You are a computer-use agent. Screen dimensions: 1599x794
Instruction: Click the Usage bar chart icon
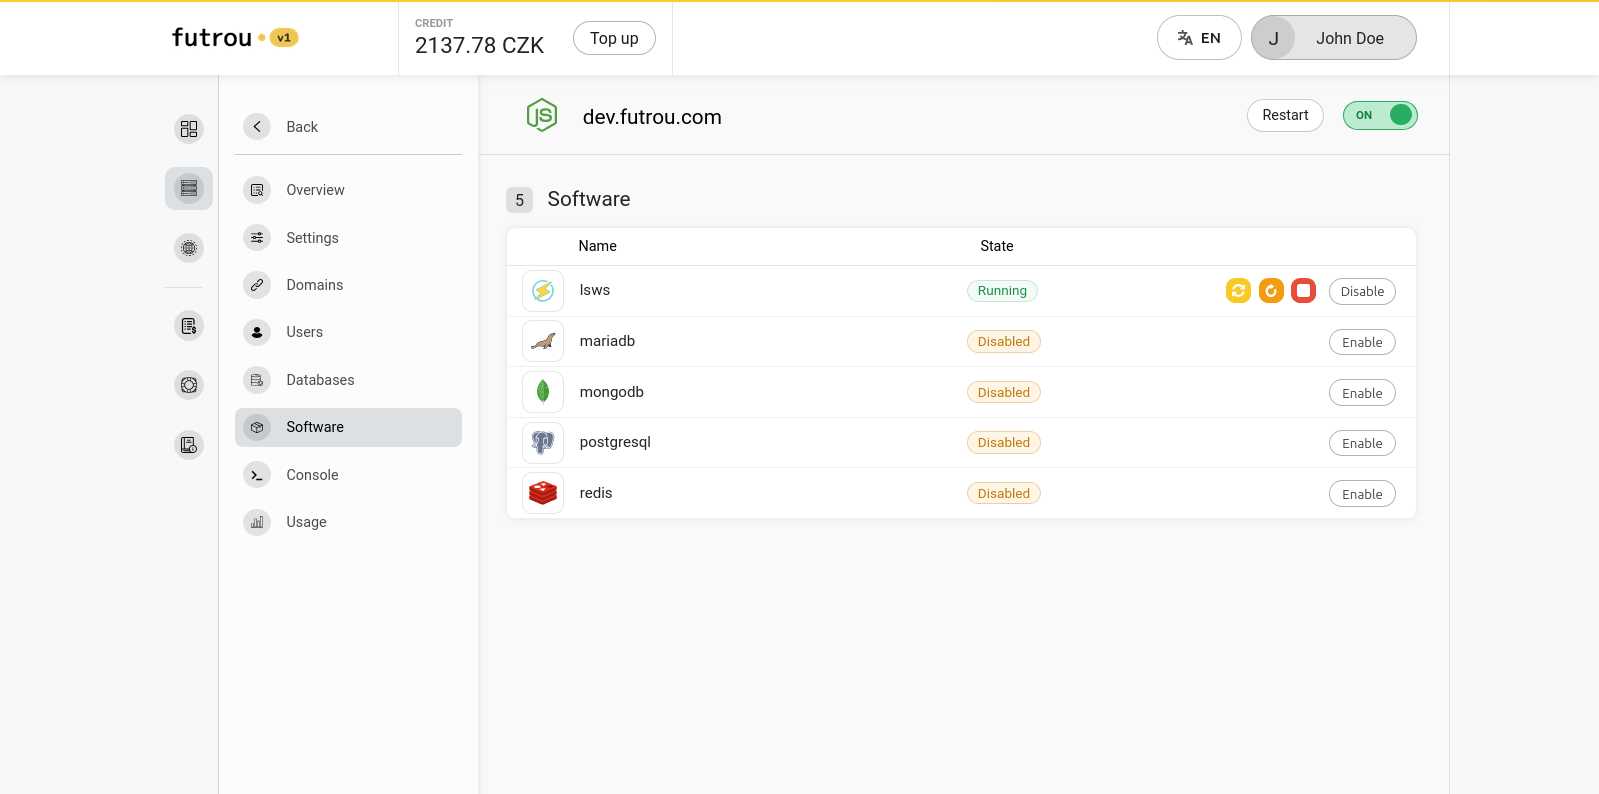tap(257, 522)
